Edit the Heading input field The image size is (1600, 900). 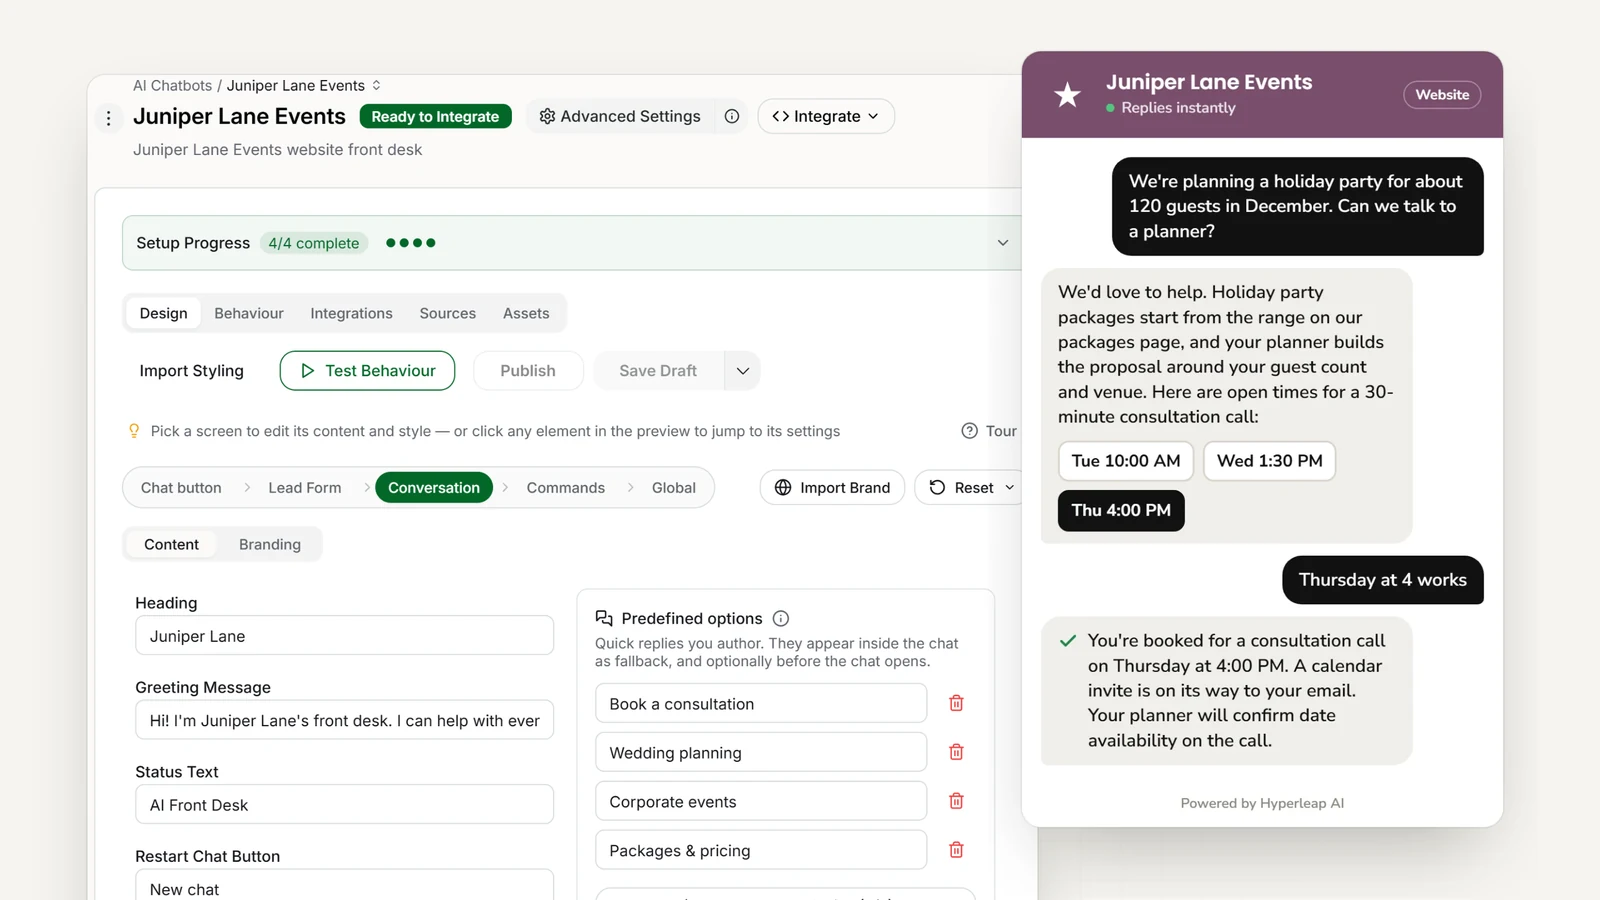point(345,636)
